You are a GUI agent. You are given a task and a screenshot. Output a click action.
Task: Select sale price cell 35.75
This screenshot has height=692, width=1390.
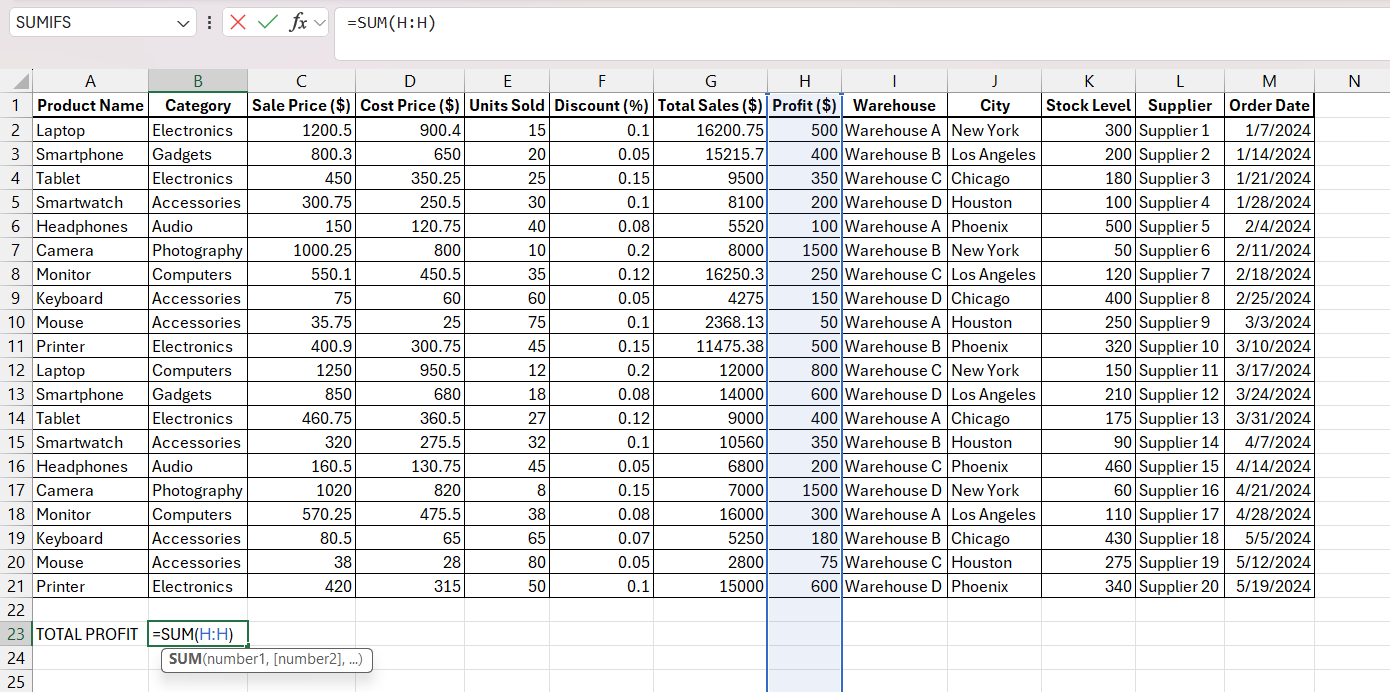click(x=301, y=322)
